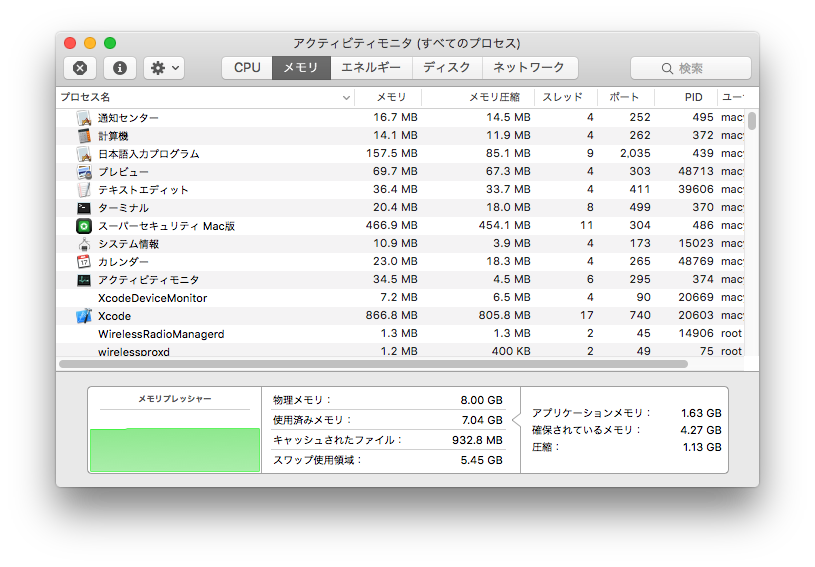This screenshot has height=567, width=815.
Task: Switch to the CPU tab
Action: pos(247,68)
